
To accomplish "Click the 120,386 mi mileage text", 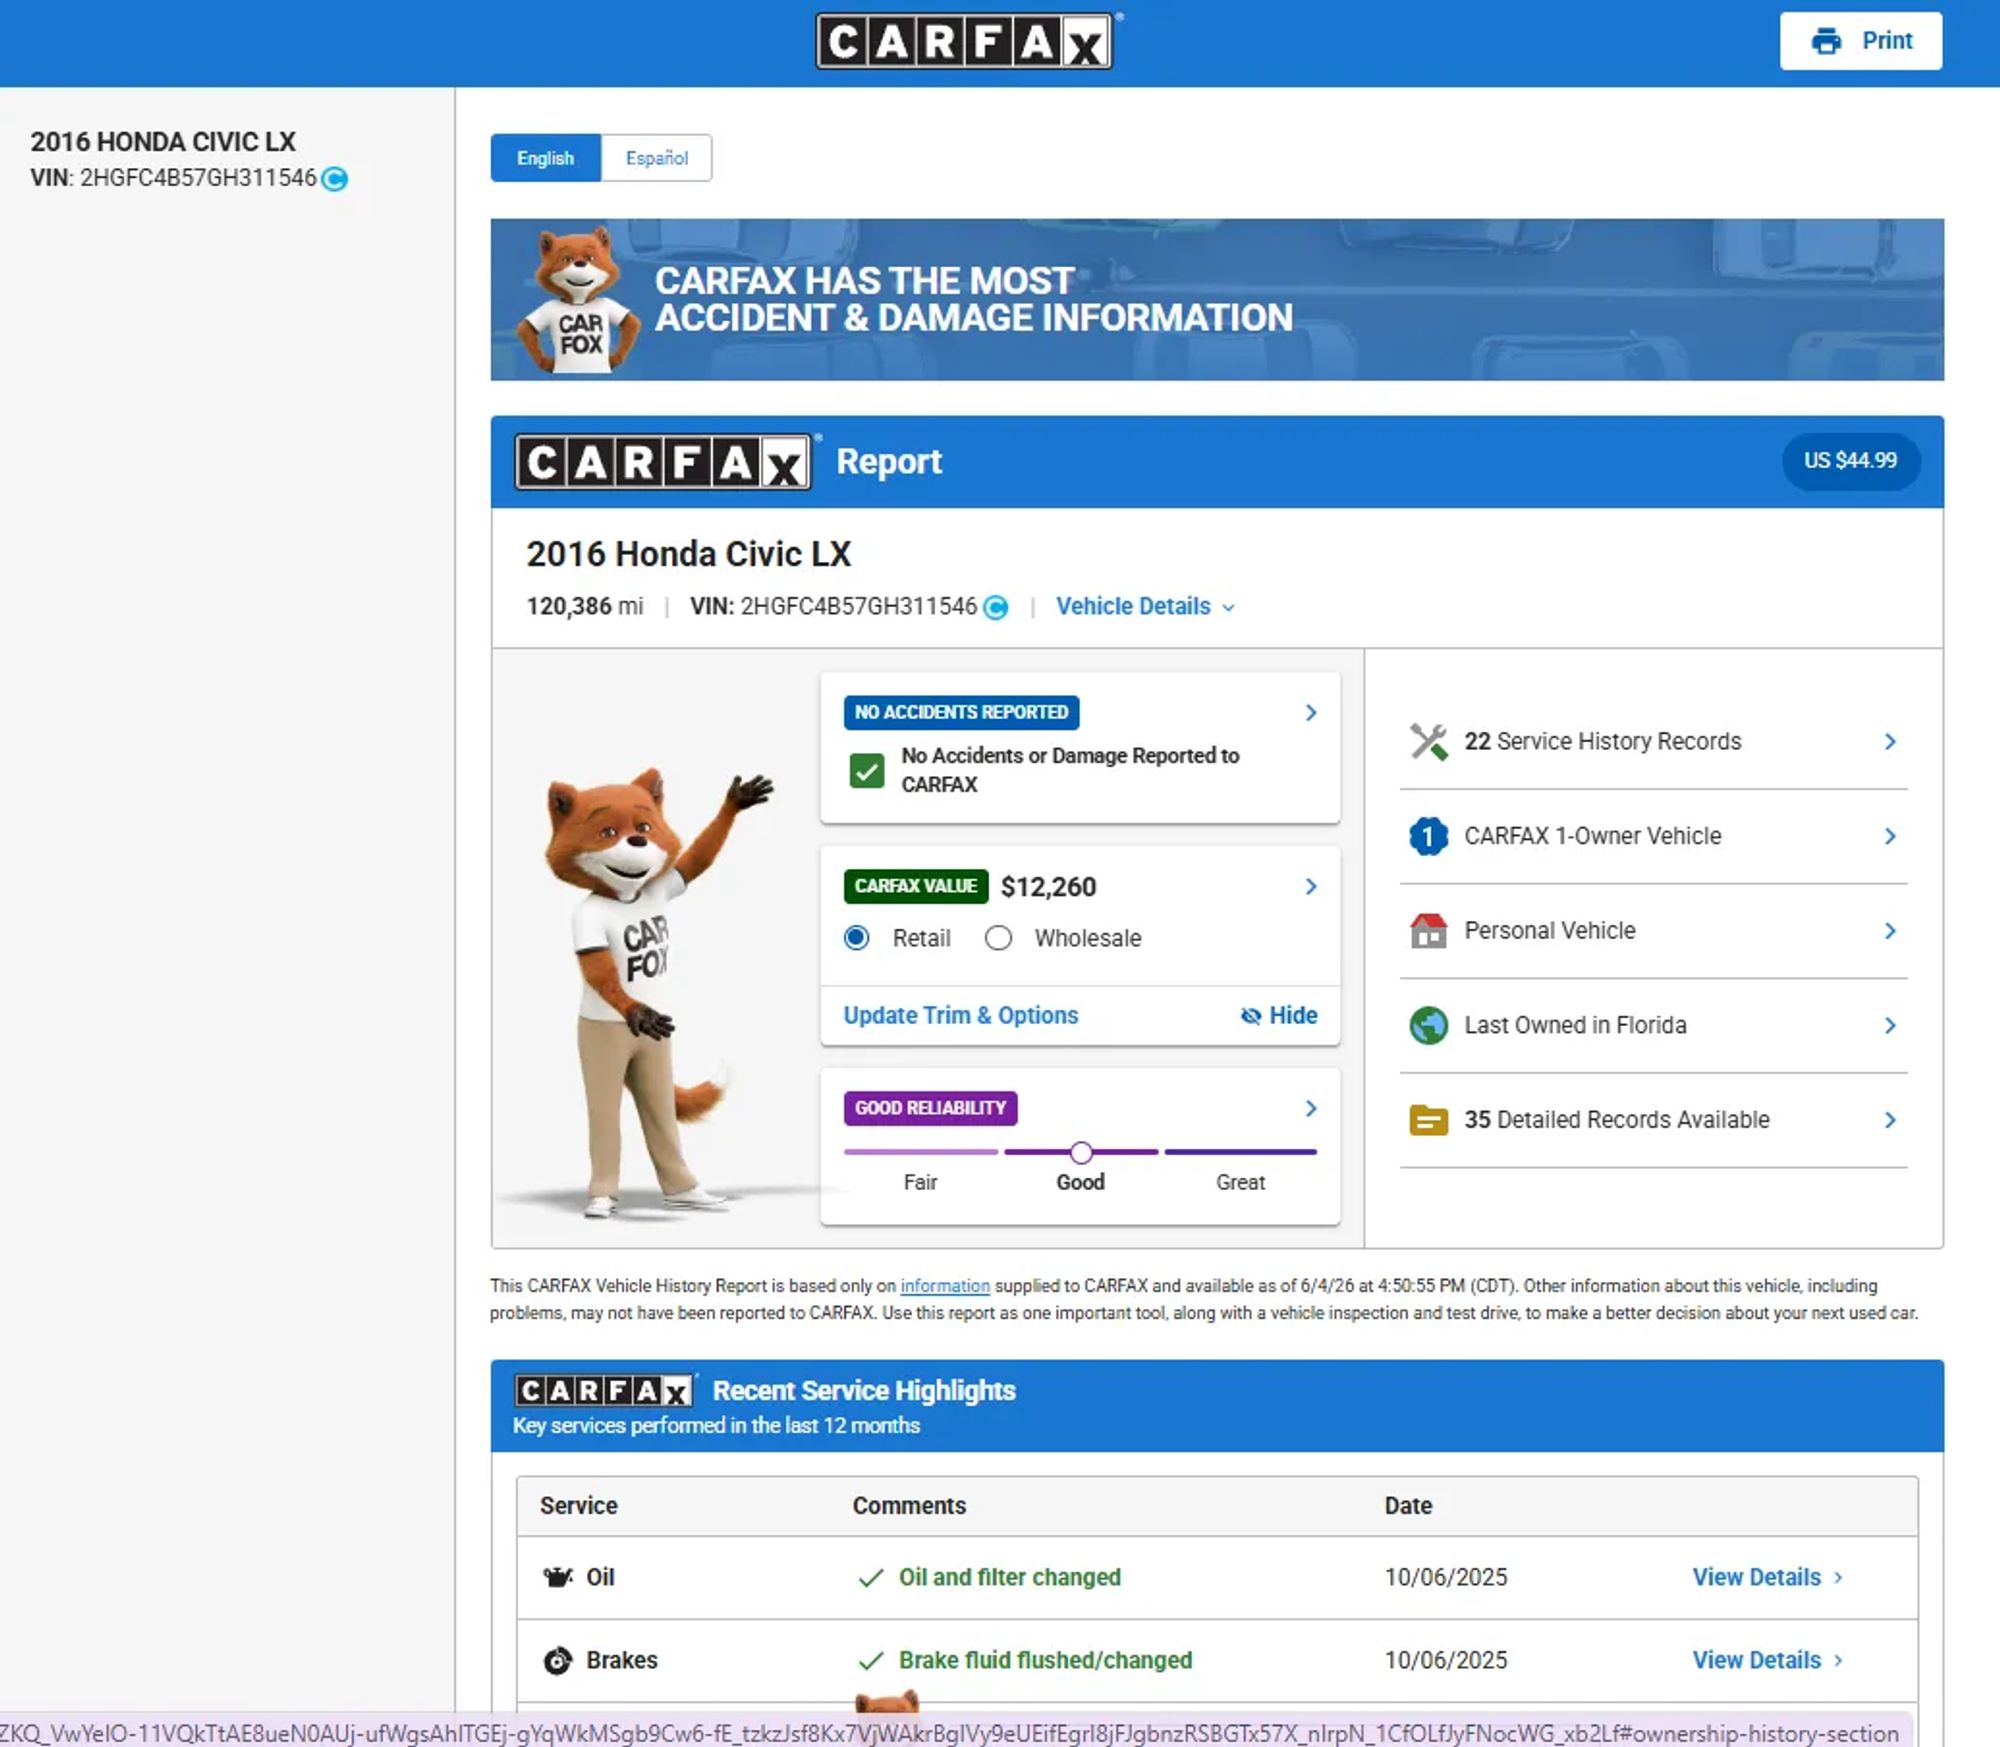I will pos(585,607).
